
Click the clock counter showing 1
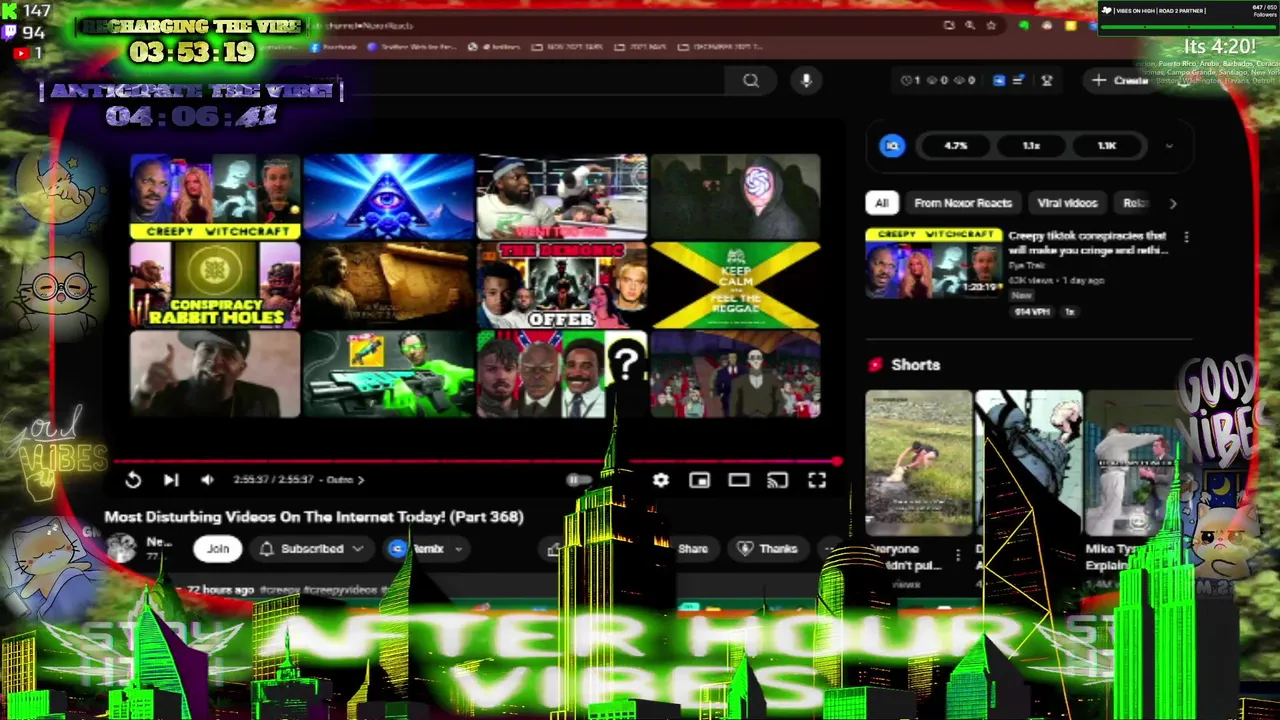[x=910, y=81]
